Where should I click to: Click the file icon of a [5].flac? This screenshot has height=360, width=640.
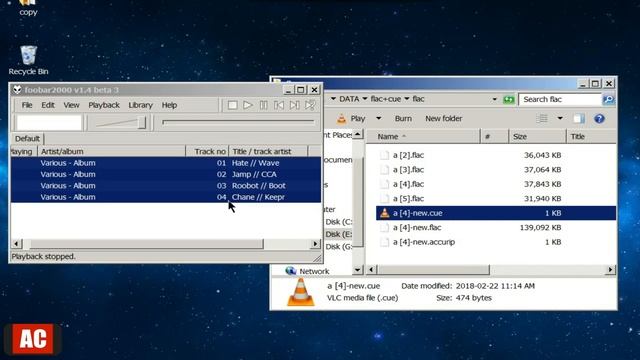384,198
